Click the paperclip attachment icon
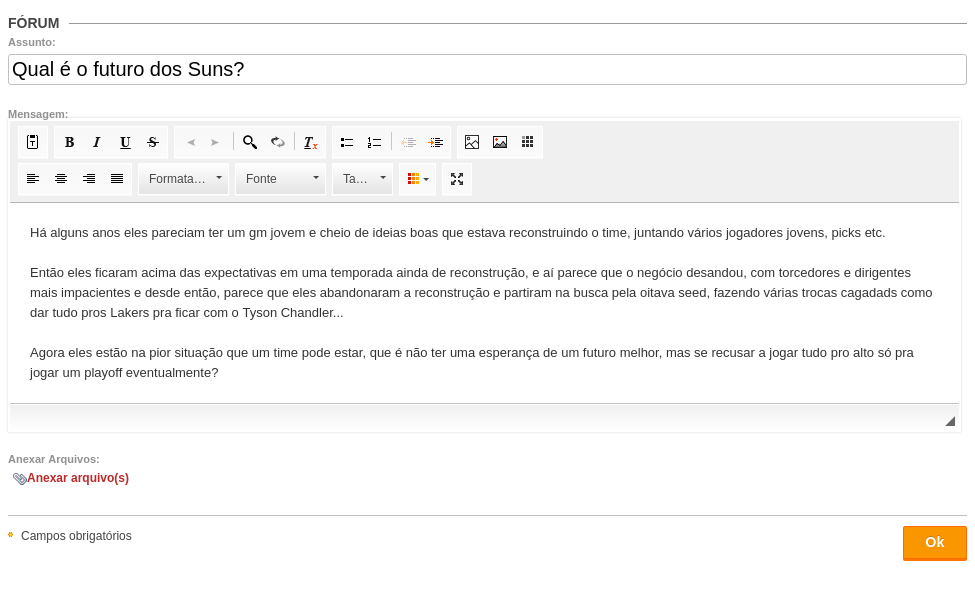The height and width of the screenshot is (592, 975). click(x=19, y=479)
